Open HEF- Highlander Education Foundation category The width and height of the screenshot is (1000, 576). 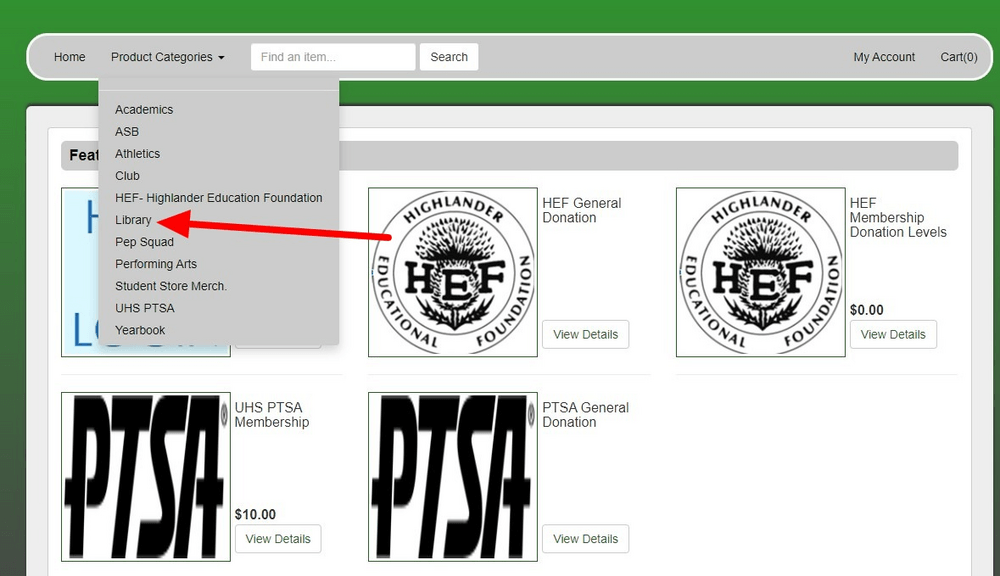[219, 198]
